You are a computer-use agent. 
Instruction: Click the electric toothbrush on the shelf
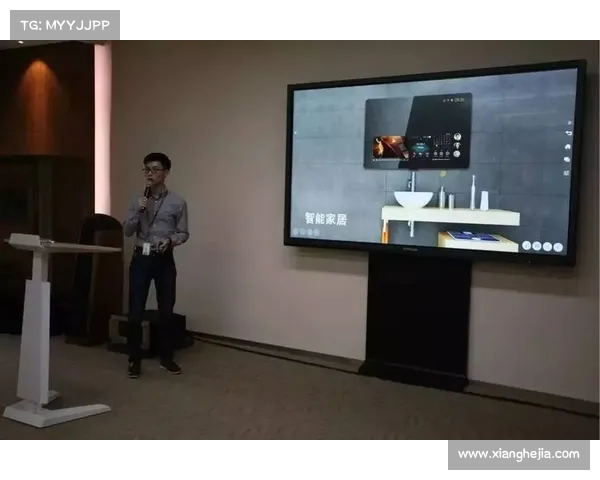point(473,192)
